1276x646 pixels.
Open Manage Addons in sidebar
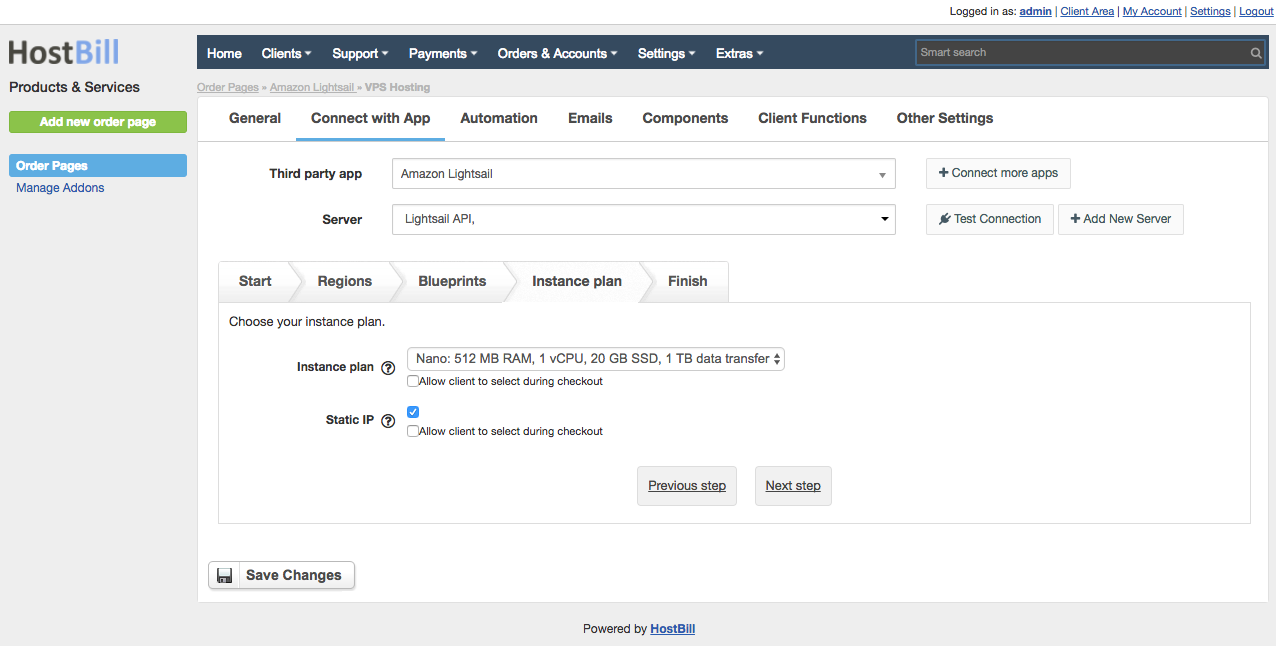(x=60, y=187)
